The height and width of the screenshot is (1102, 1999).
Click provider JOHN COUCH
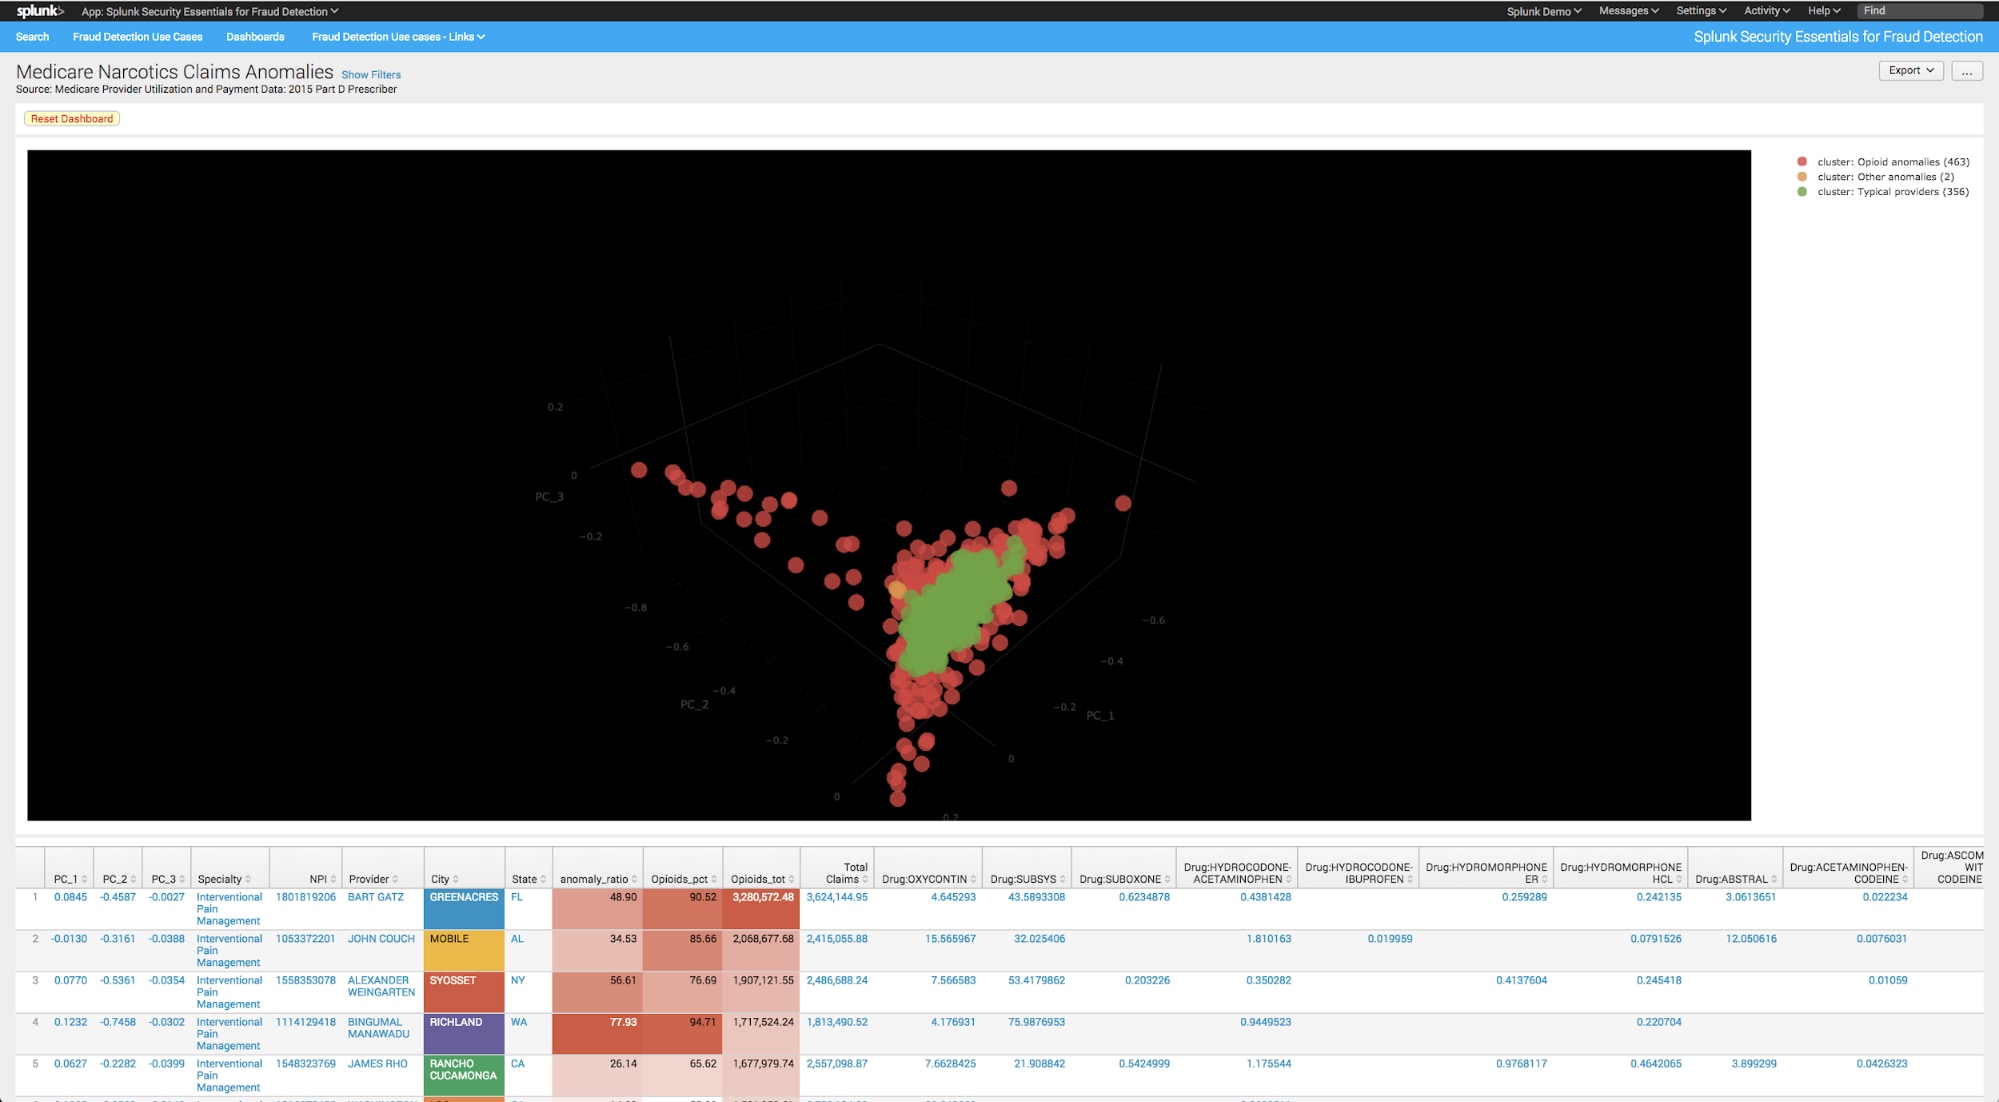(381, 939)
